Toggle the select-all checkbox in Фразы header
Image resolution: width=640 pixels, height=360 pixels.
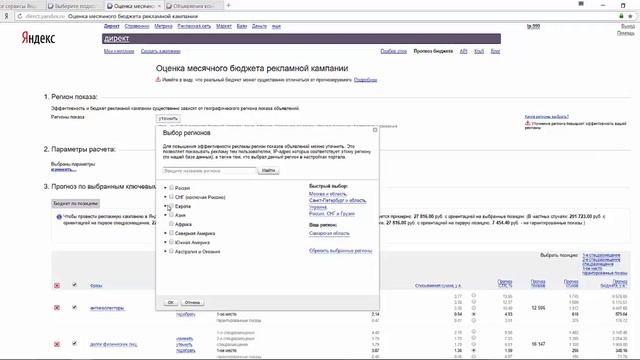(74, 285)
